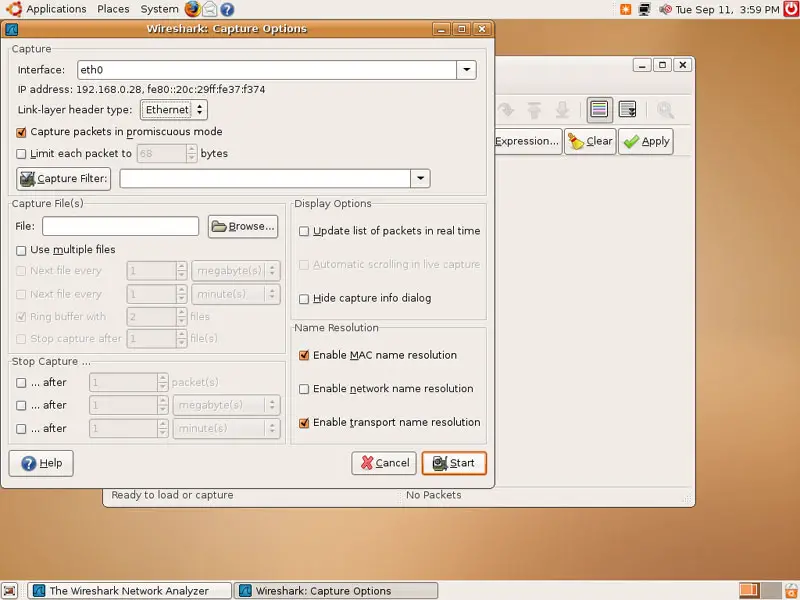Enable stop capture after minute(s) checkbox
Image resolution: width=800 pixels, height=600 pixels.
(x=21, y=429)
